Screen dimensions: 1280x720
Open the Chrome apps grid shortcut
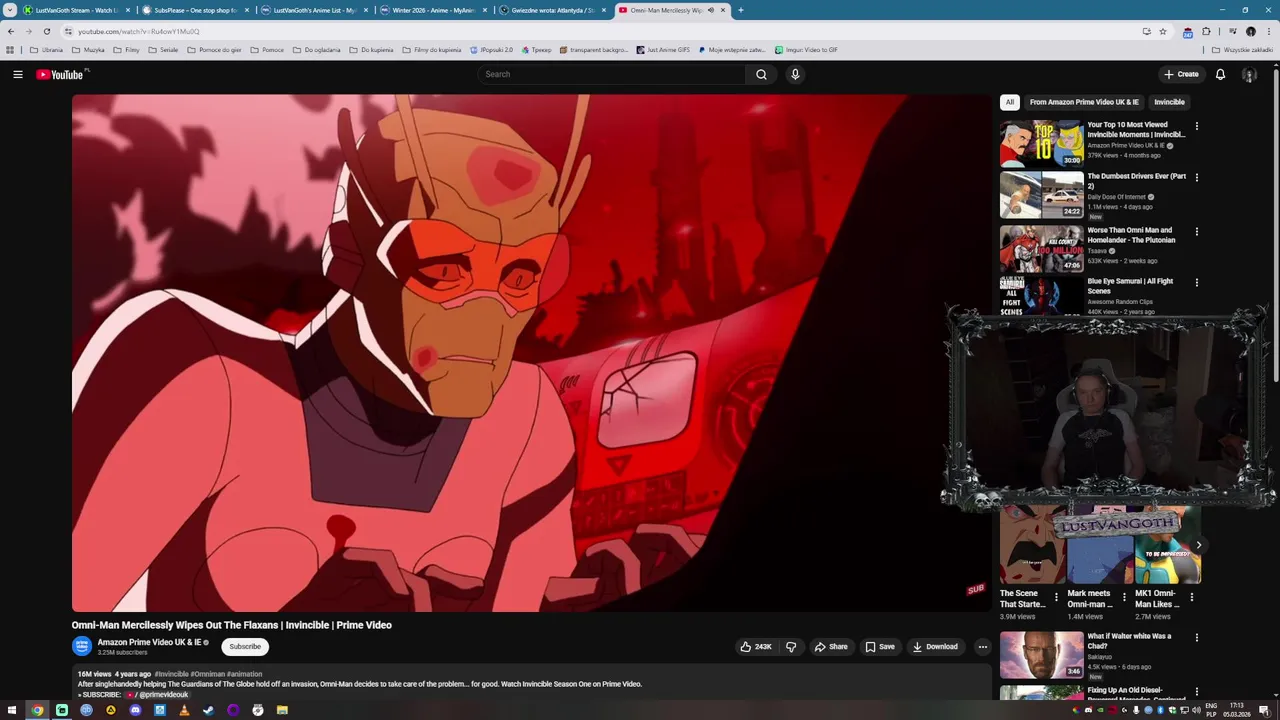[x=10, y=49]
